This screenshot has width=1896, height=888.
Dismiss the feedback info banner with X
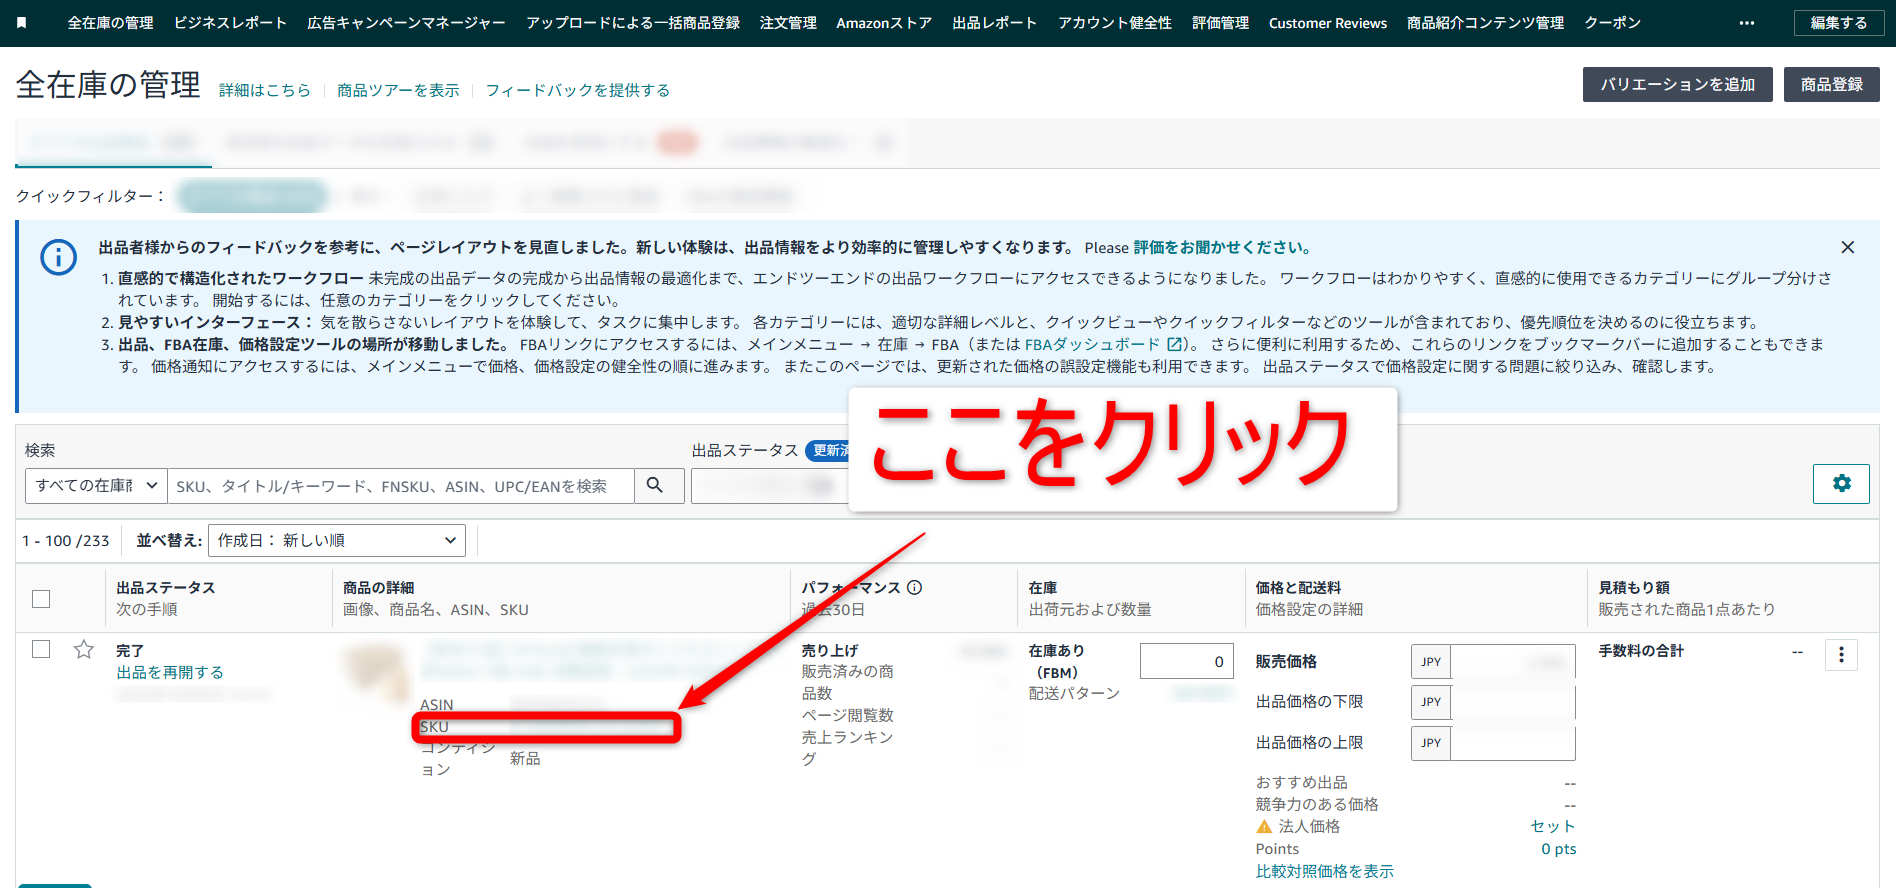click(1847, 247)
